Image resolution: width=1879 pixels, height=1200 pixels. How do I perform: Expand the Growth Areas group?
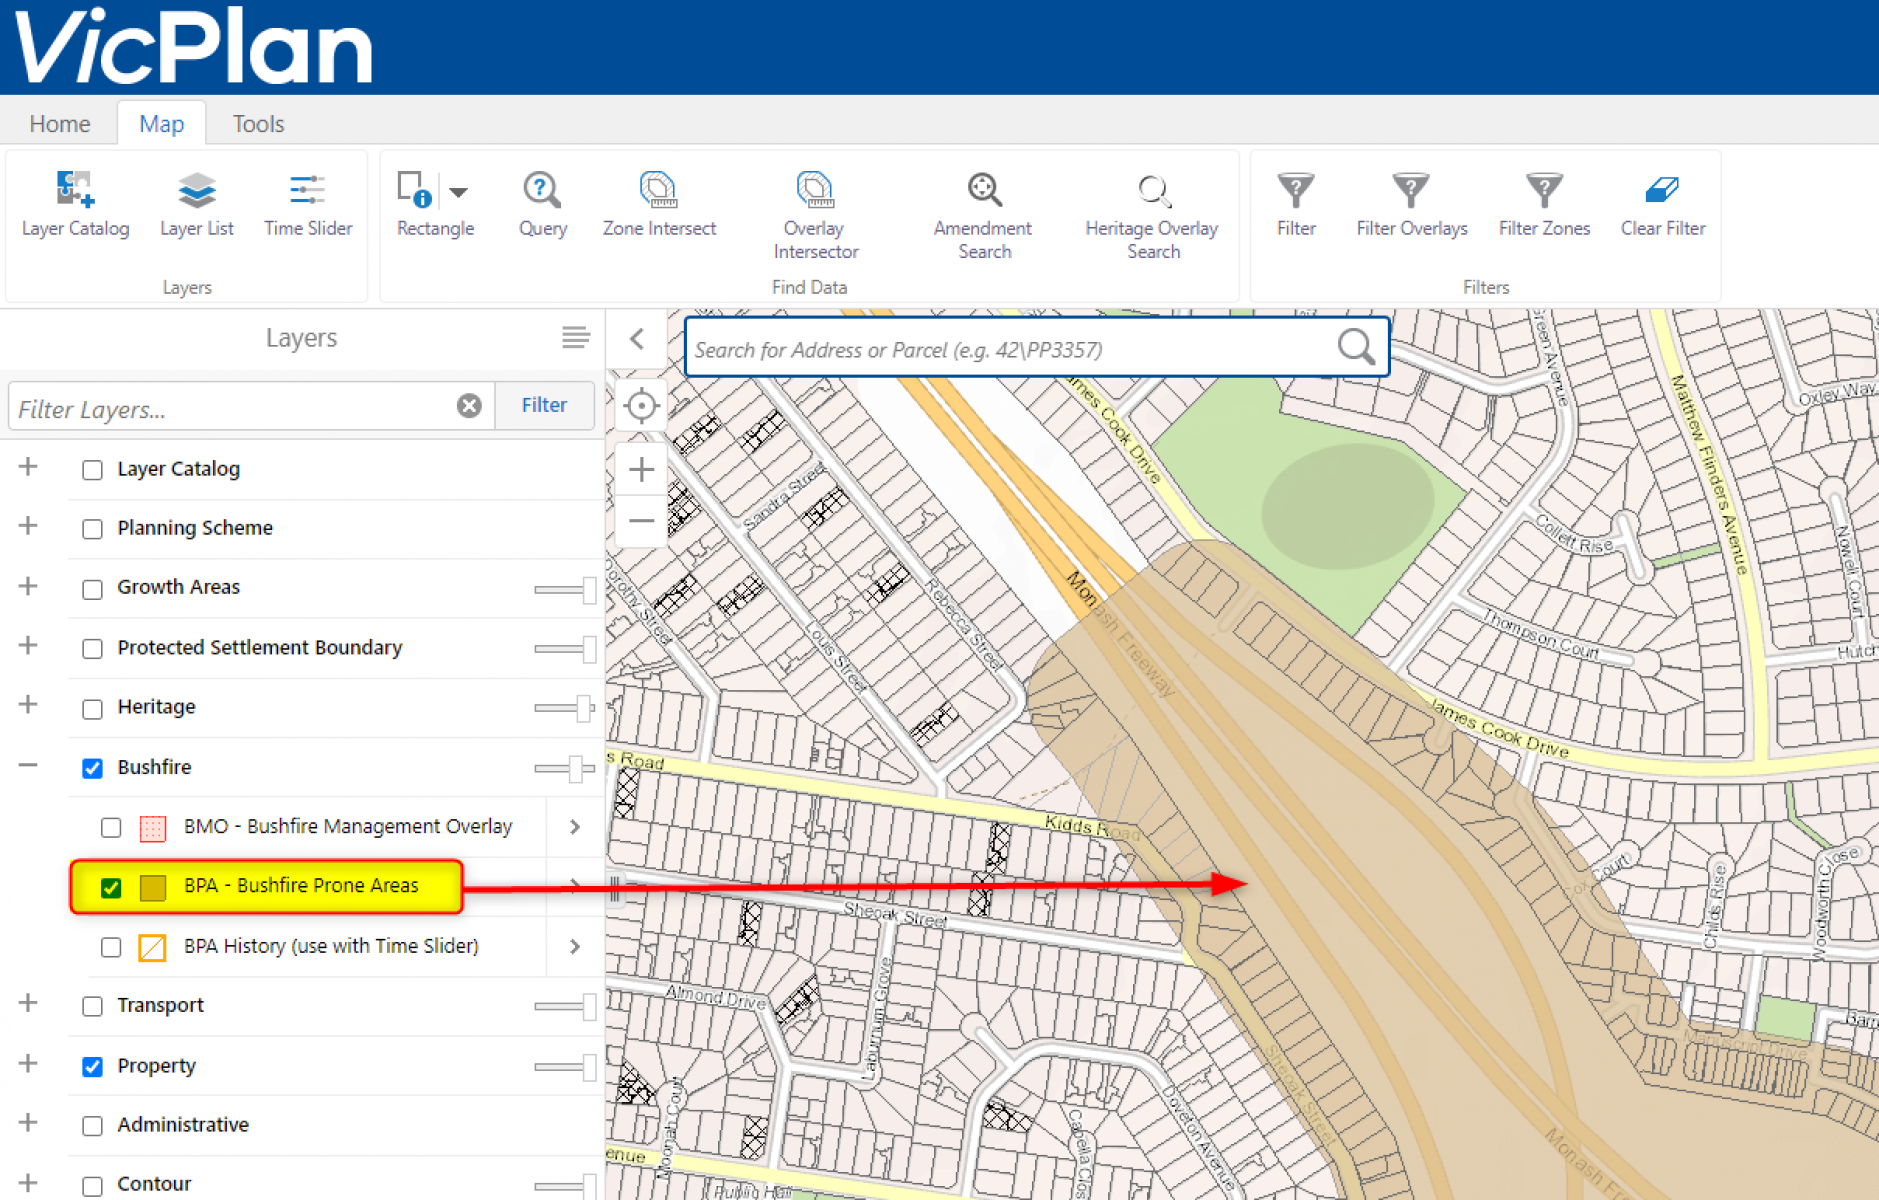(28, 586)
